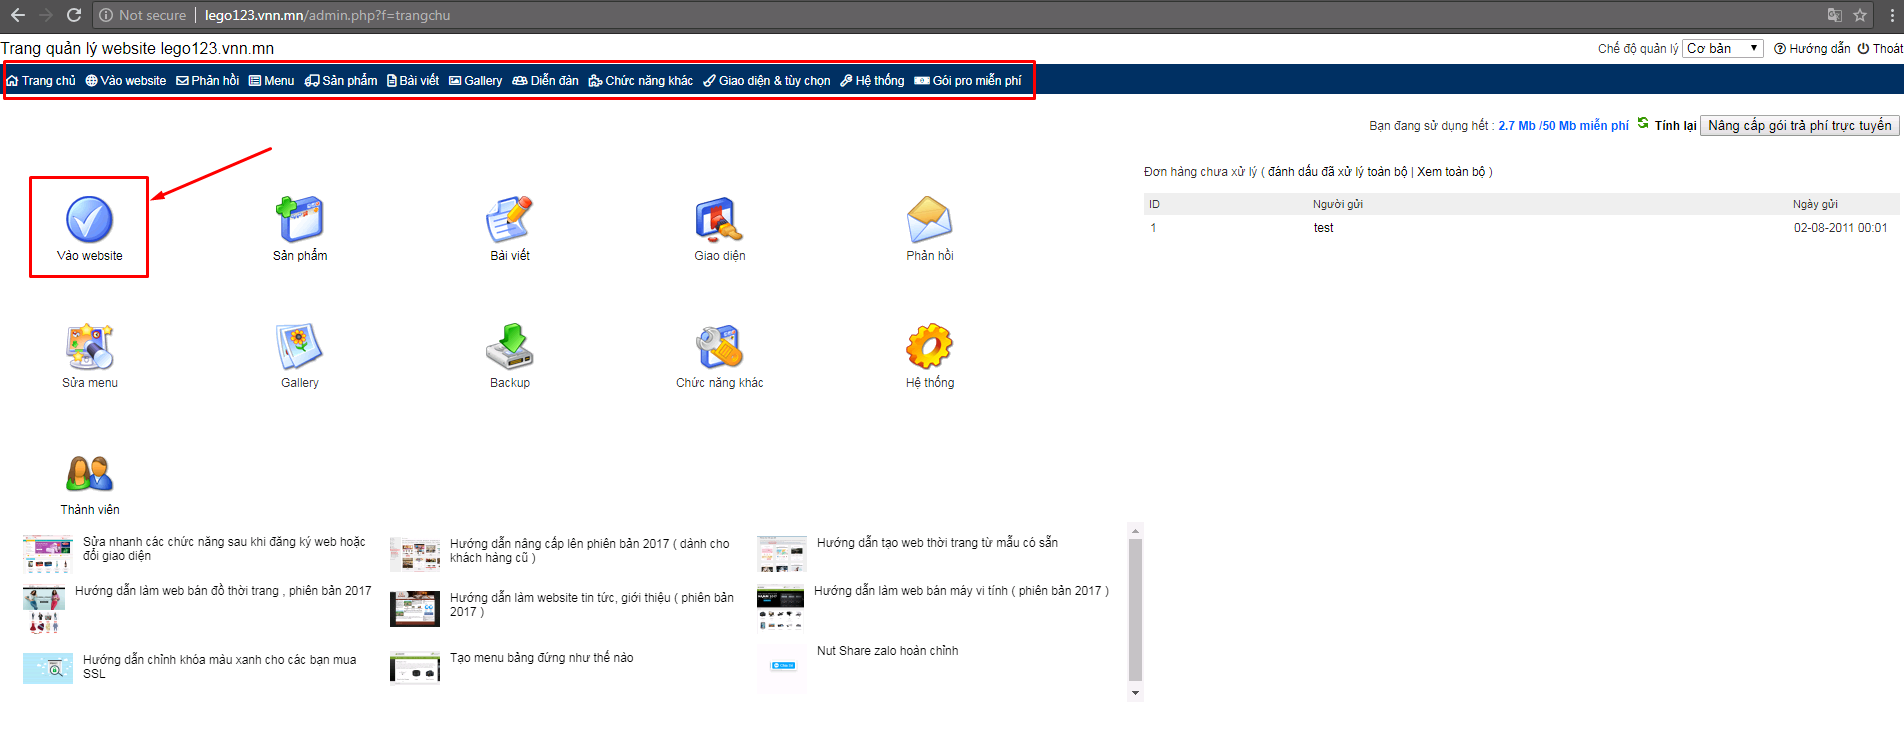Open Giao diện & tùy chọn menu

[767, 80]
